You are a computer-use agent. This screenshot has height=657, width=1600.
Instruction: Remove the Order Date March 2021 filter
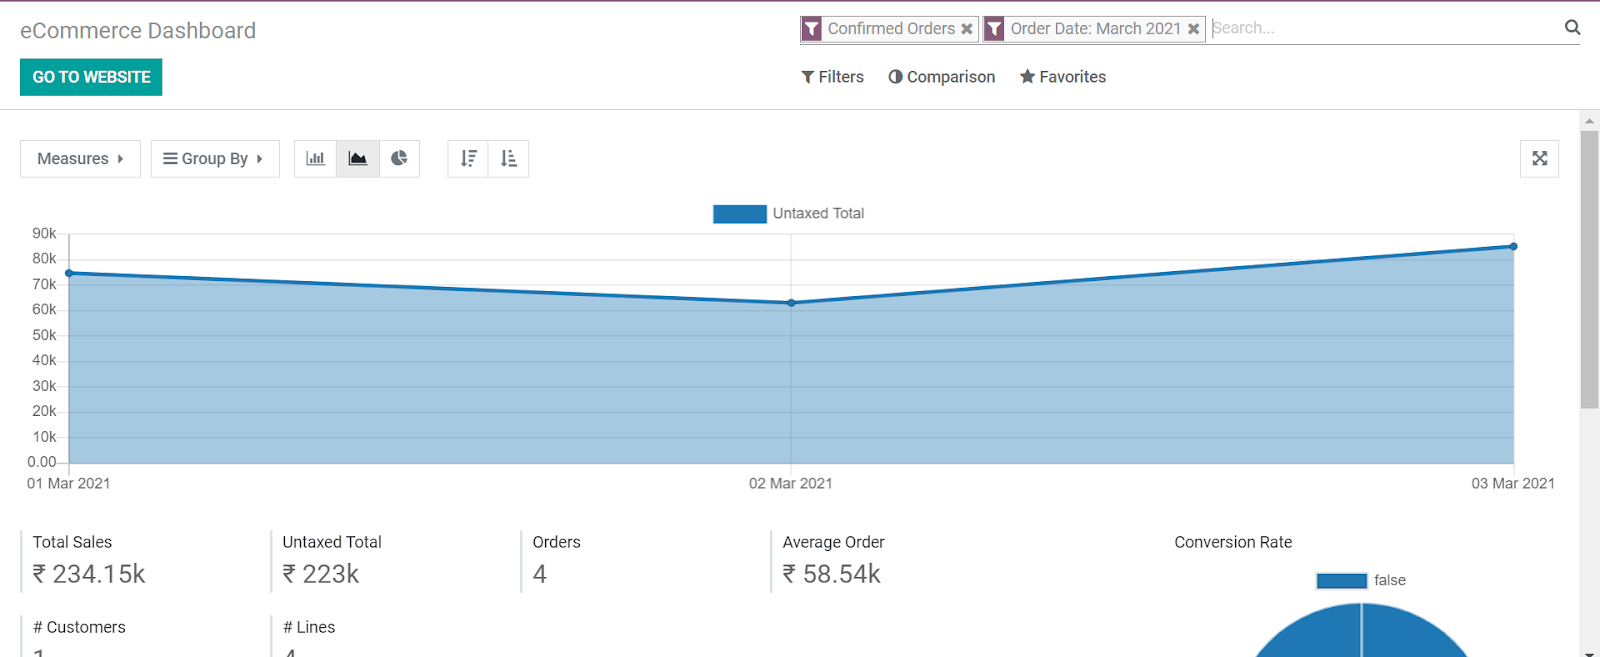[x=1193, y=29]
